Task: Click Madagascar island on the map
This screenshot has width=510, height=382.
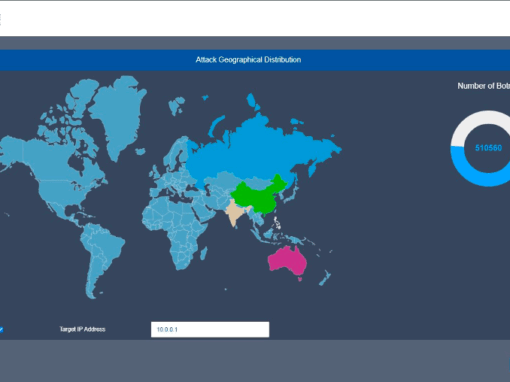Action: 203,253
